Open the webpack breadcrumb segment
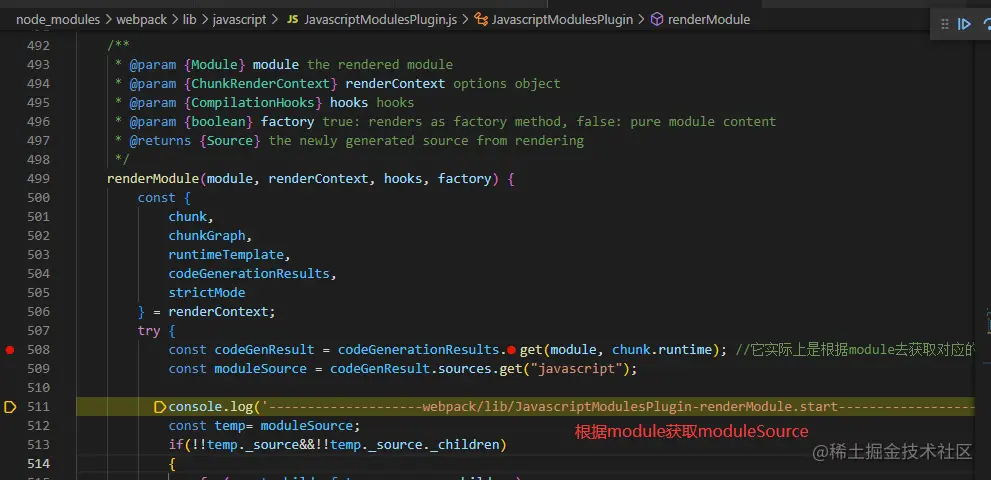 [142, 20]
